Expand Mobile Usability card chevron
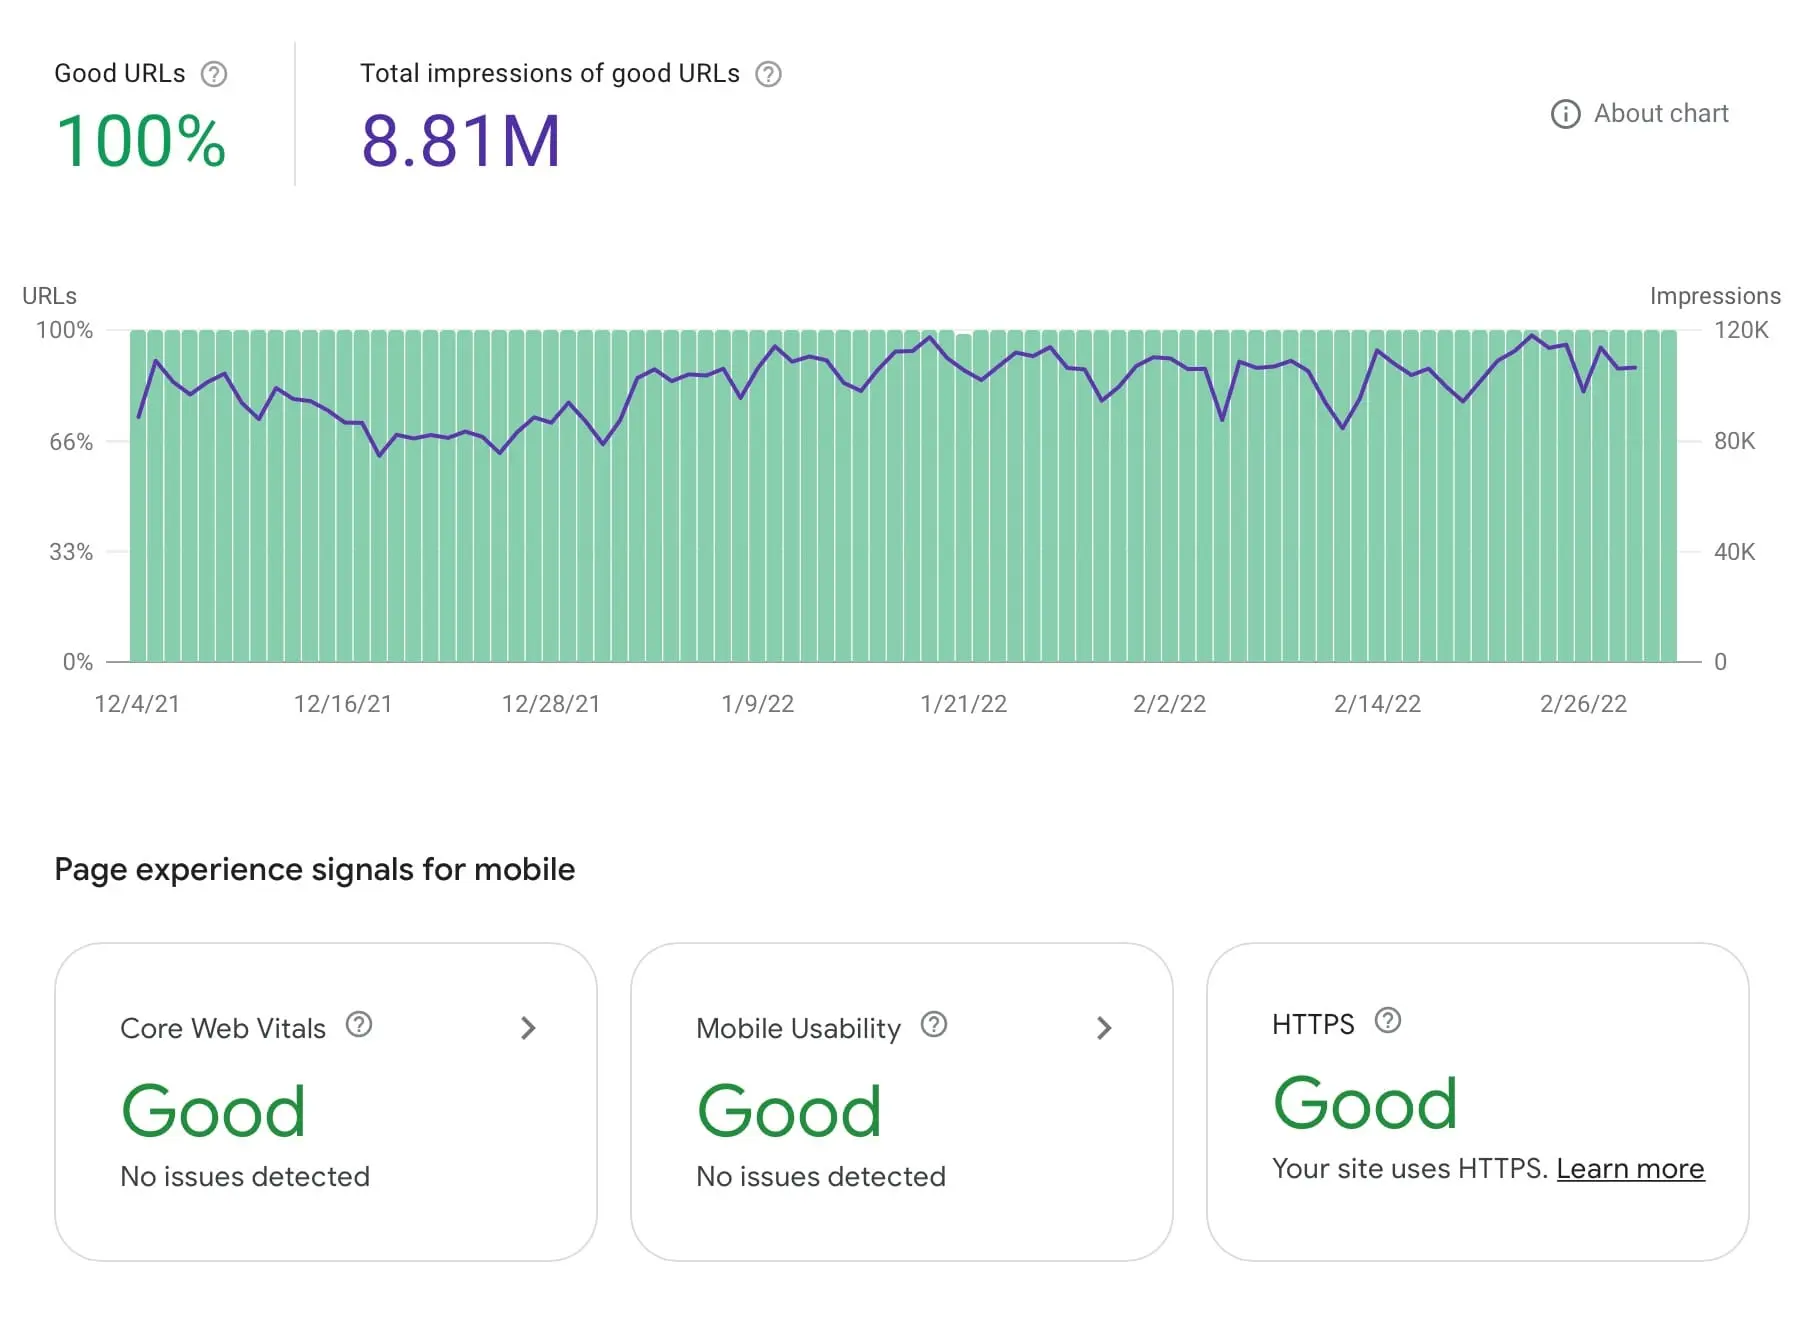 pos(1104,1028)
